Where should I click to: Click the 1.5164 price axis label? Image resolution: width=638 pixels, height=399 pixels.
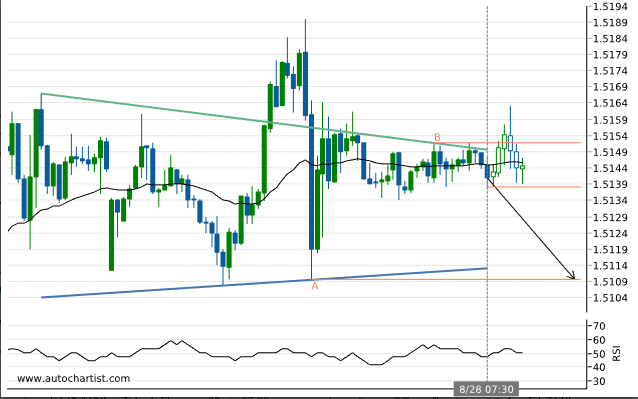pyautogui.click(x=610, y=103)
